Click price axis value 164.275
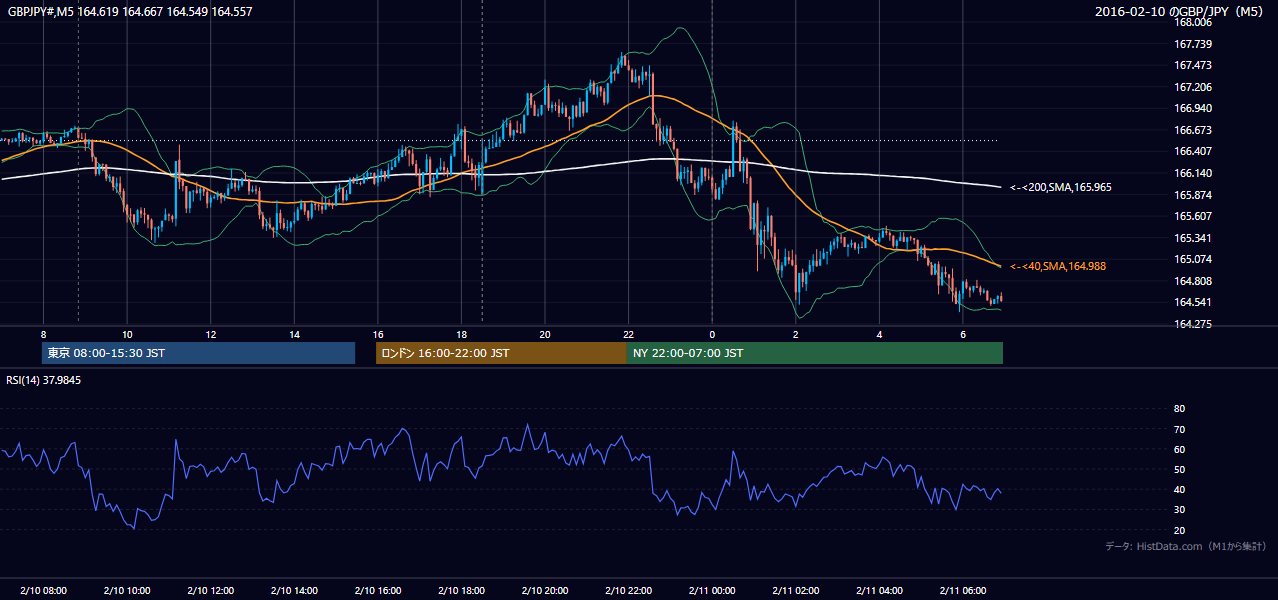 (x=1193, y=324)
